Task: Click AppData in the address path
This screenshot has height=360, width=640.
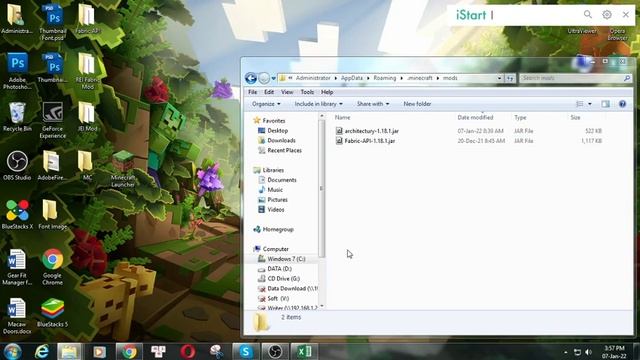Action: [x=352, y=78]
